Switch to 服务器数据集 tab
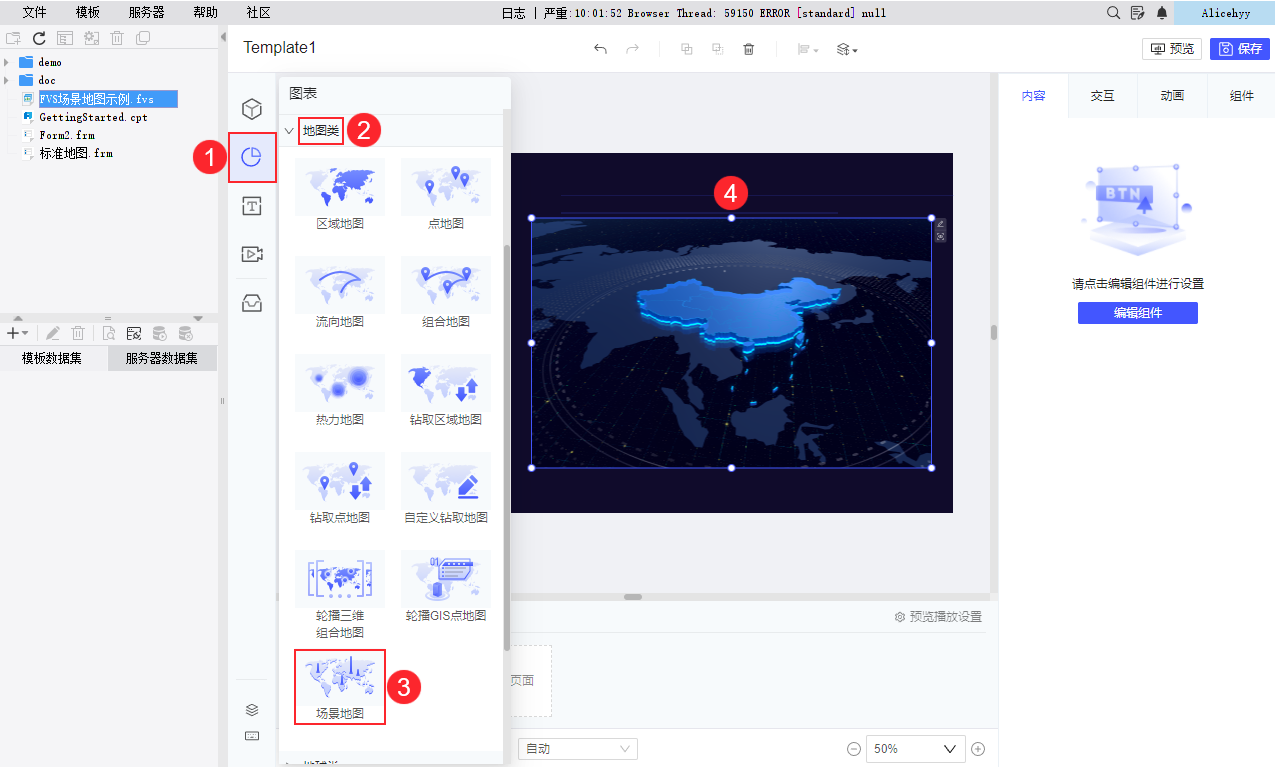Image resolution: width=1275 pixels, height=767 pixels. pos(162,359)
